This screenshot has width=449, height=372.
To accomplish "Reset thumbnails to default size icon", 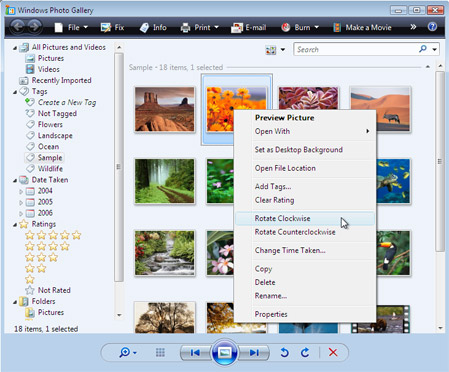I will pyautogui.click(x=160, y=352).
